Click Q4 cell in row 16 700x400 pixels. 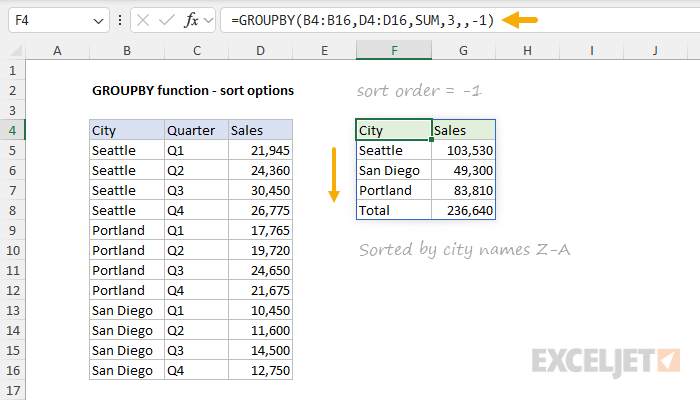tap(196, 371)
